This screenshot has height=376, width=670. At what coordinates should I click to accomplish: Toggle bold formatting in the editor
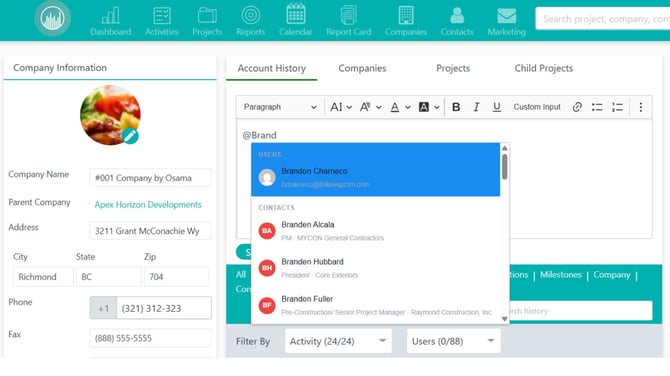pos(456,107)
